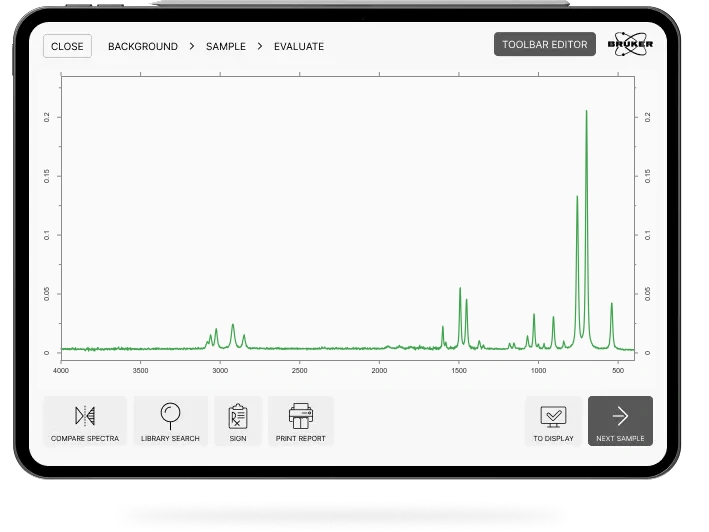709x532 pixels.
Task: Proceed to Next Sample
Action: [620, 421]
